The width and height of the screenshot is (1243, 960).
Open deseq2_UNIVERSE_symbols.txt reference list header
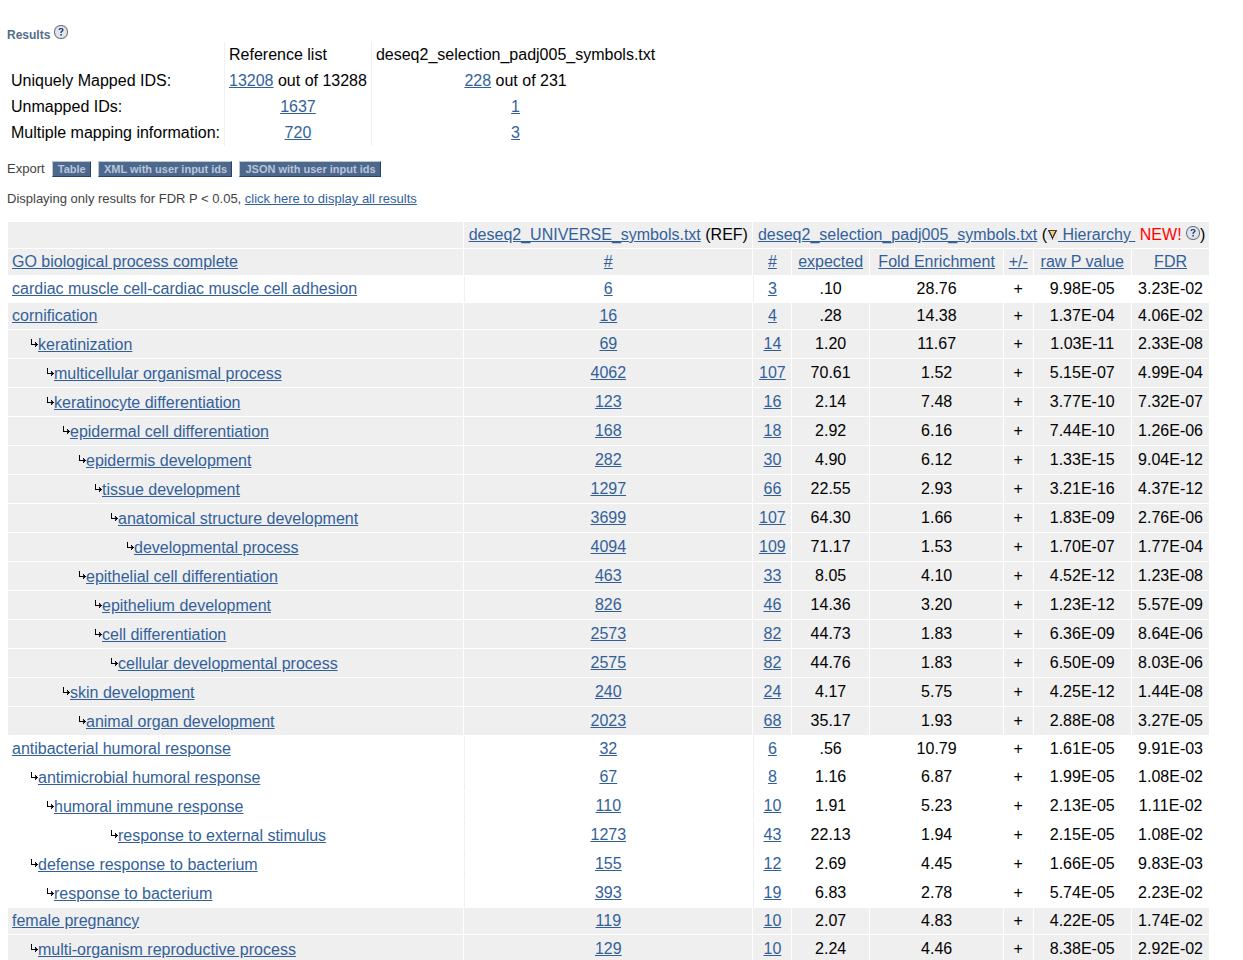pos(584,234)
